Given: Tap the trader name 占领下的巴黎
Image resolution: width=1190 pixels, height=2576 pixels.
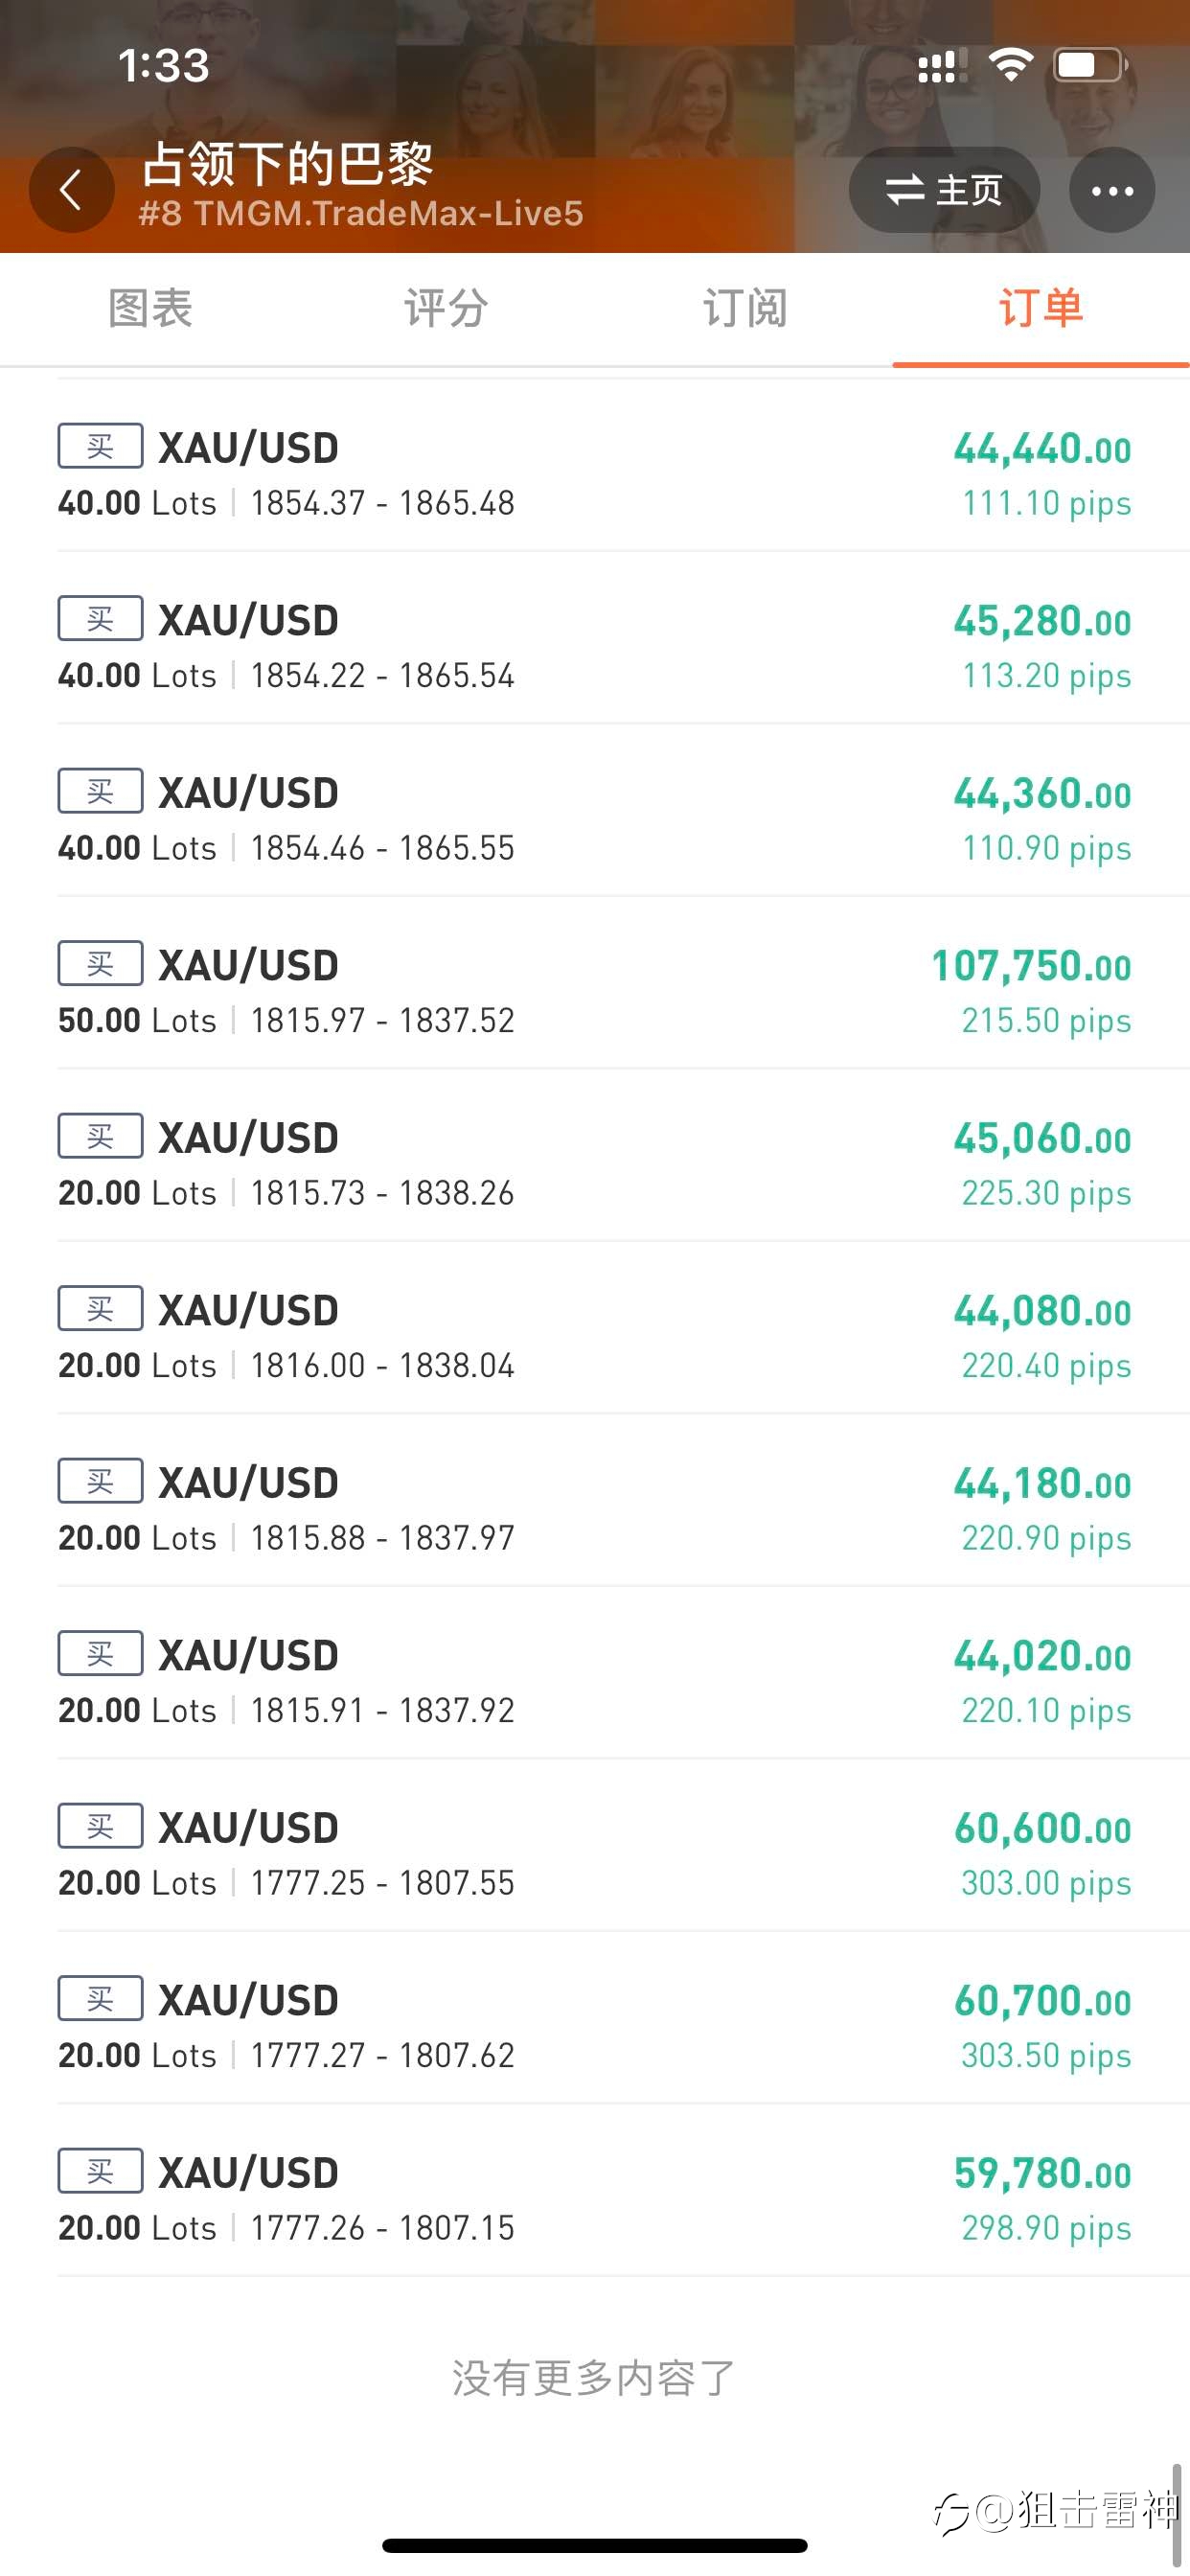Looking at the screenshot, I should click(x=287, y=164).
